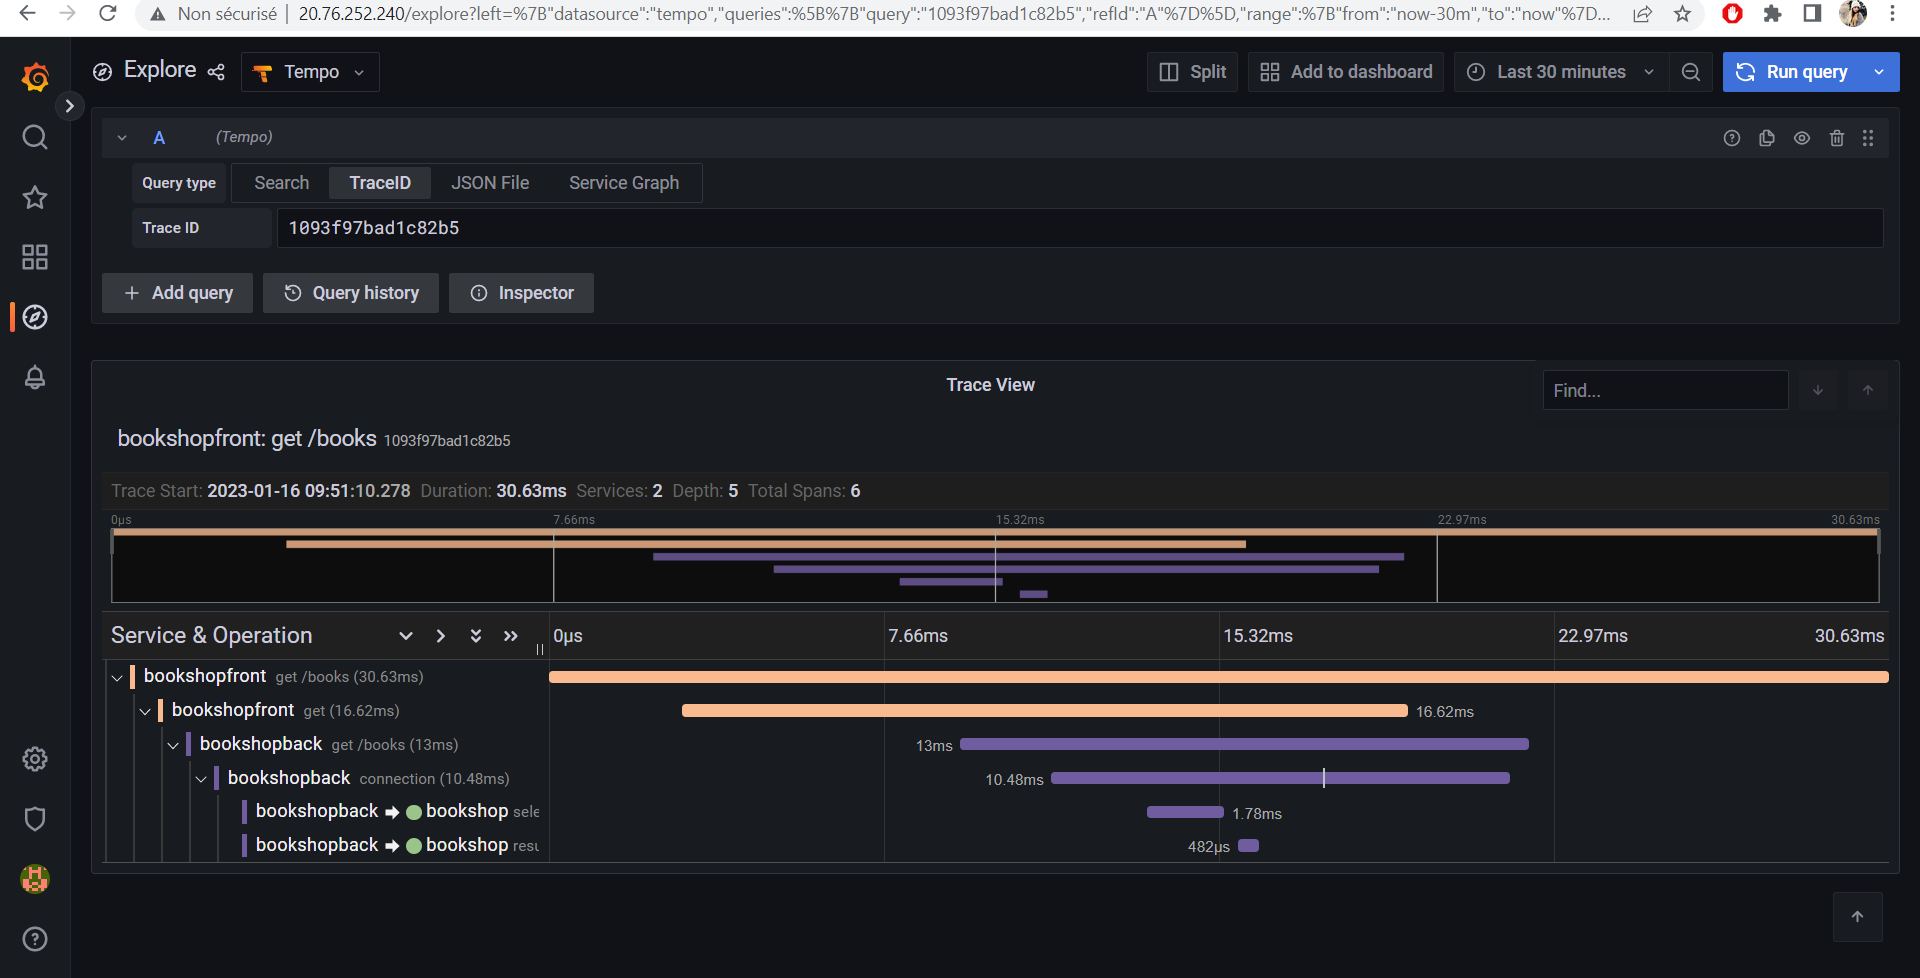Viewport: 1920px width, 978px height.
Task: Open Help question mark in sidebar
Action: click(x=35, y=939)
